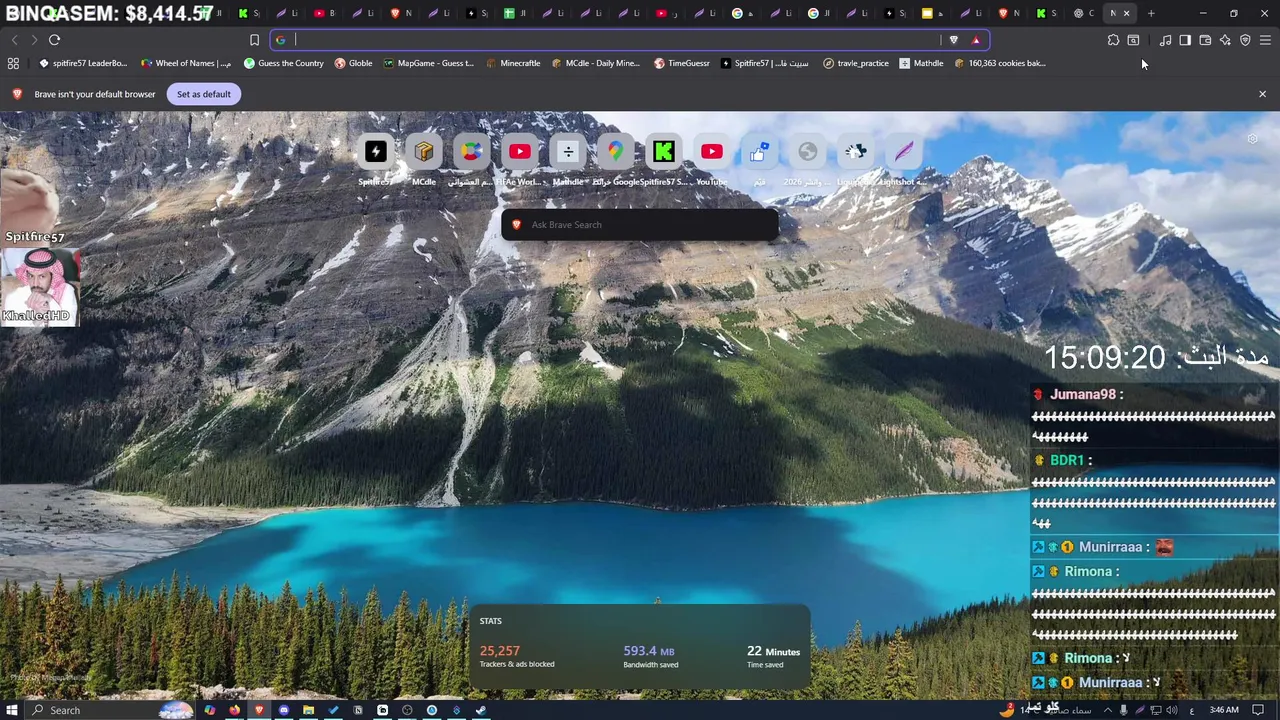Open the Brave Wallet icon
1280x720 pixels.
[x=1205, y=40]
